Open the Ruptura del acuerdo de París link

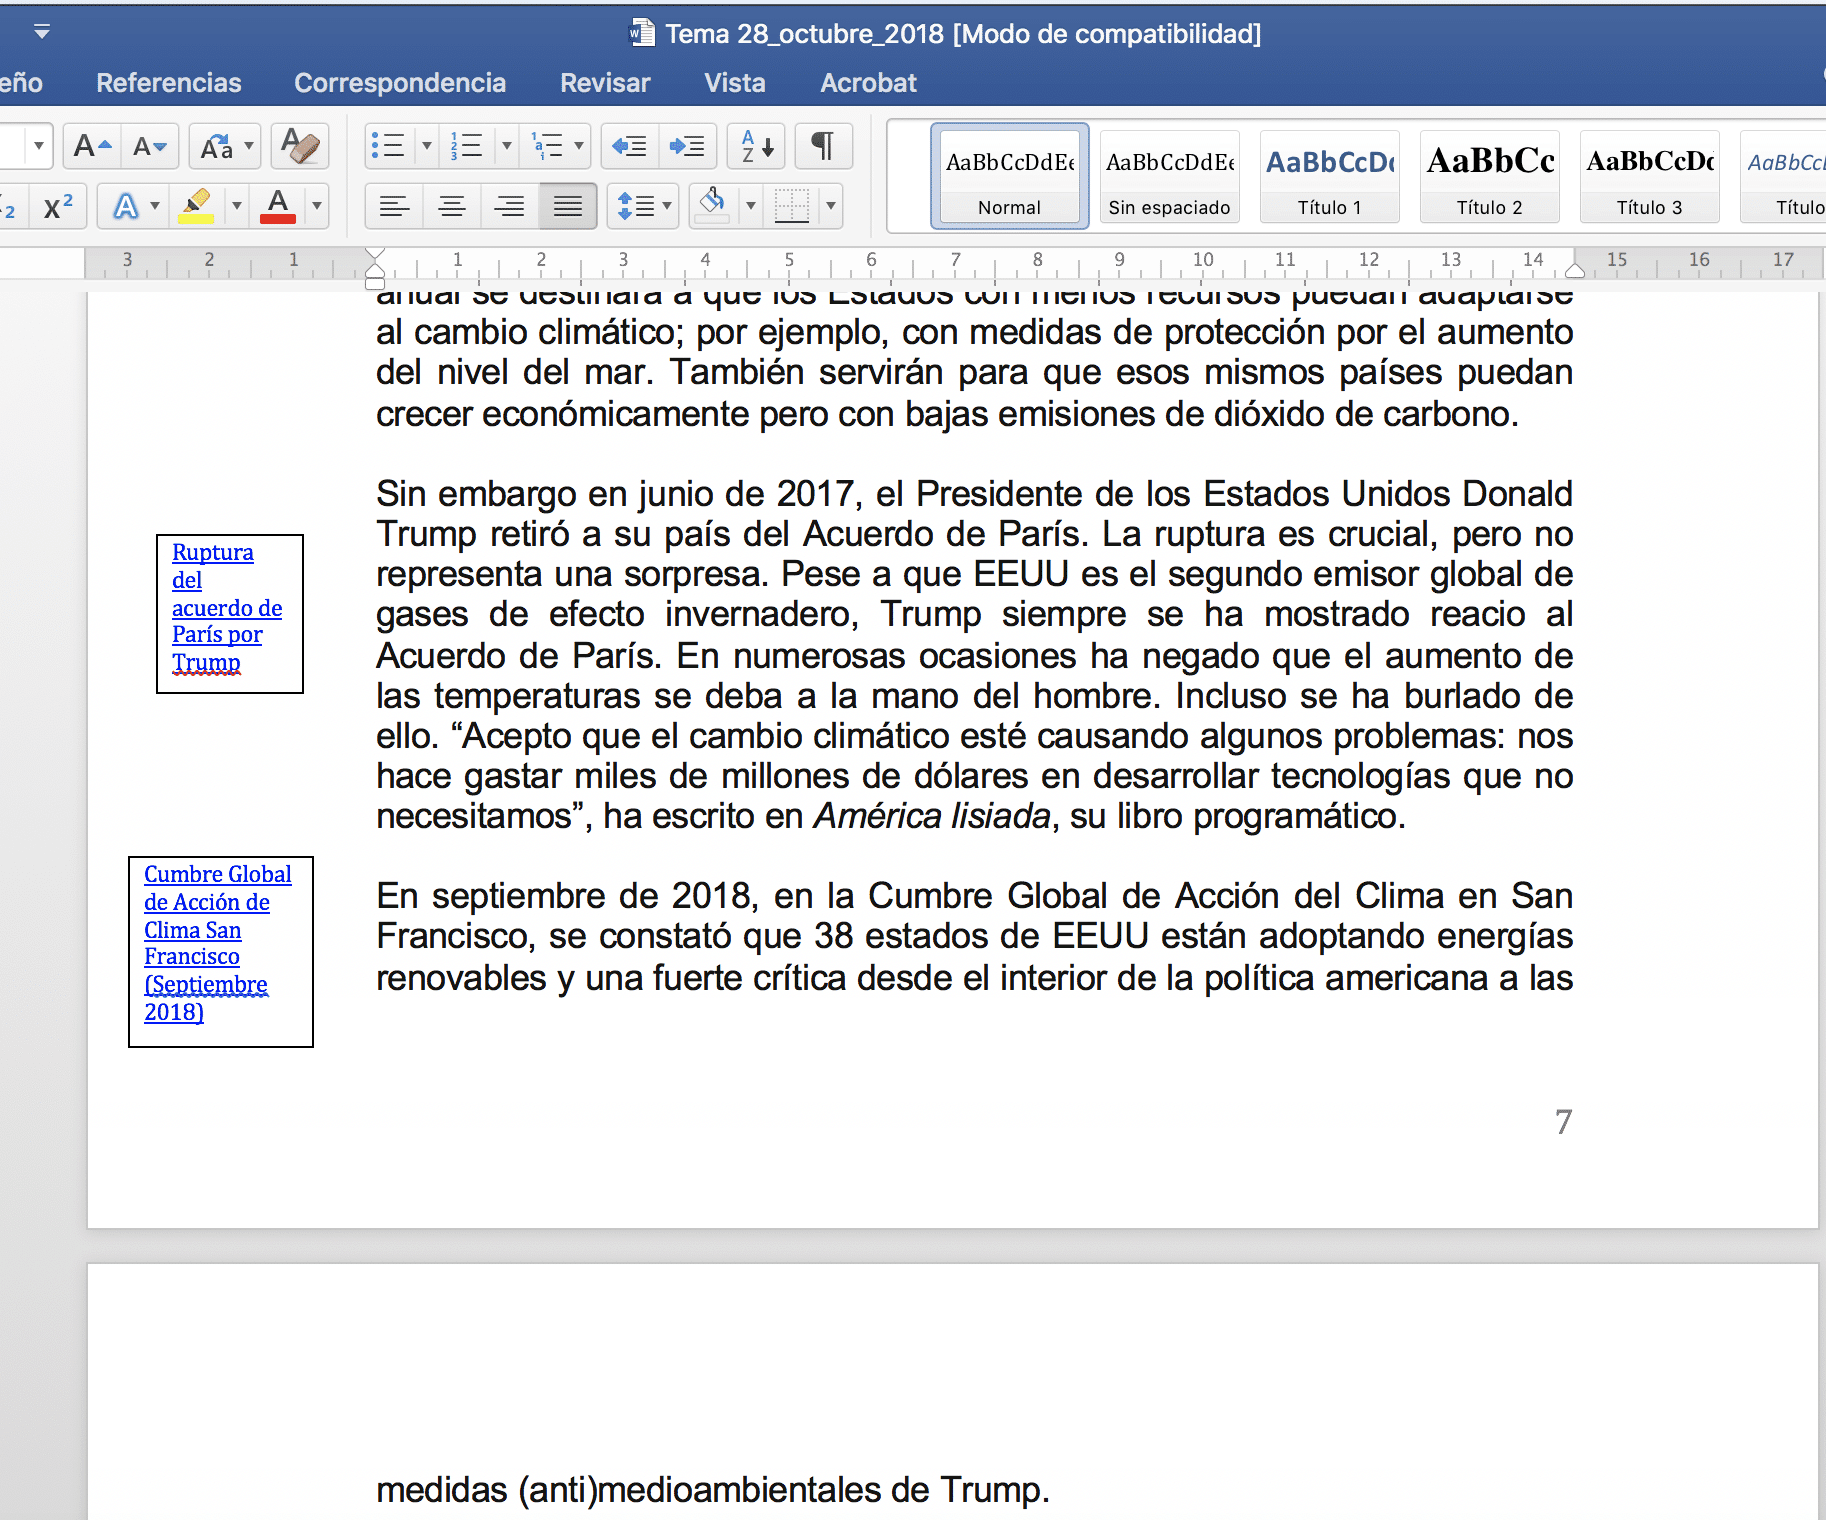226,607
